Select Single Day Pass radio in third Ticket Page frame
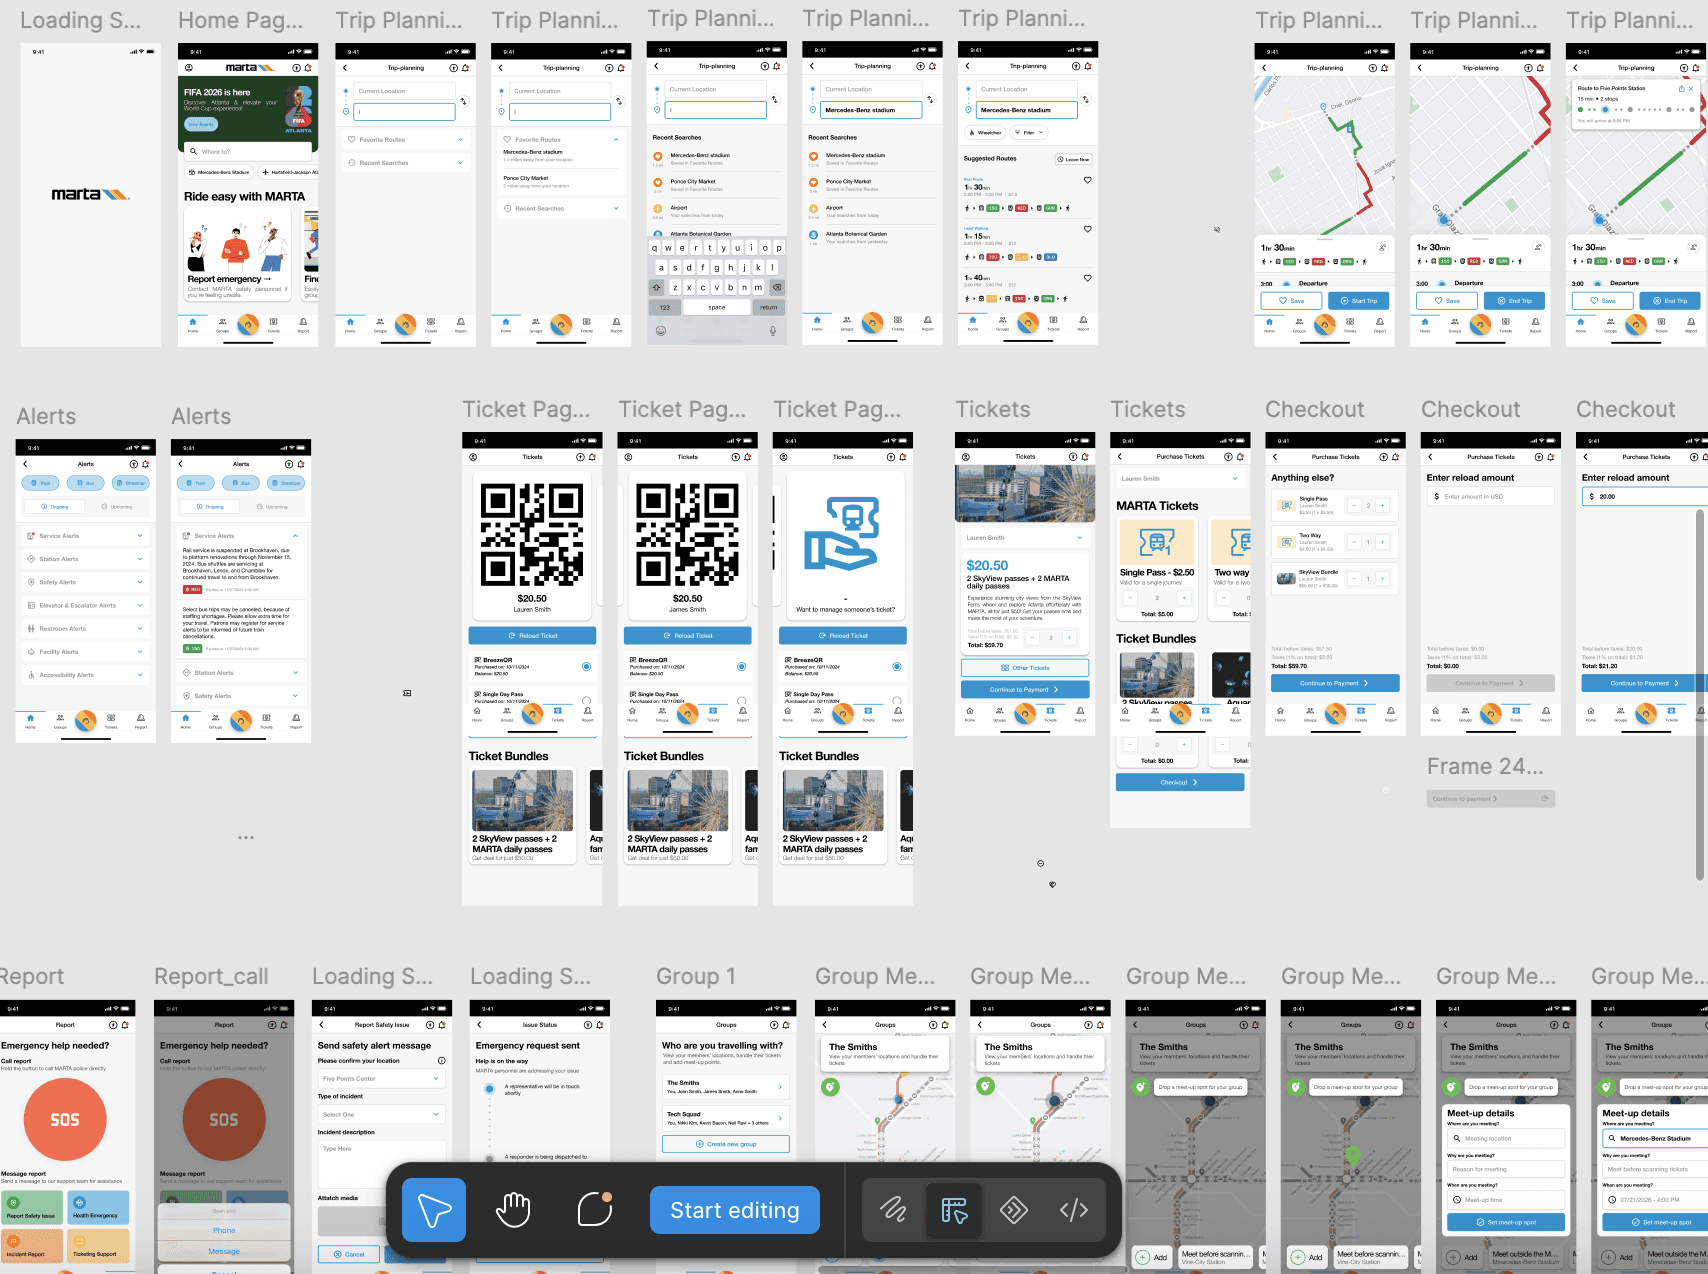The image size is (1708, 1274). pos(897,701)
